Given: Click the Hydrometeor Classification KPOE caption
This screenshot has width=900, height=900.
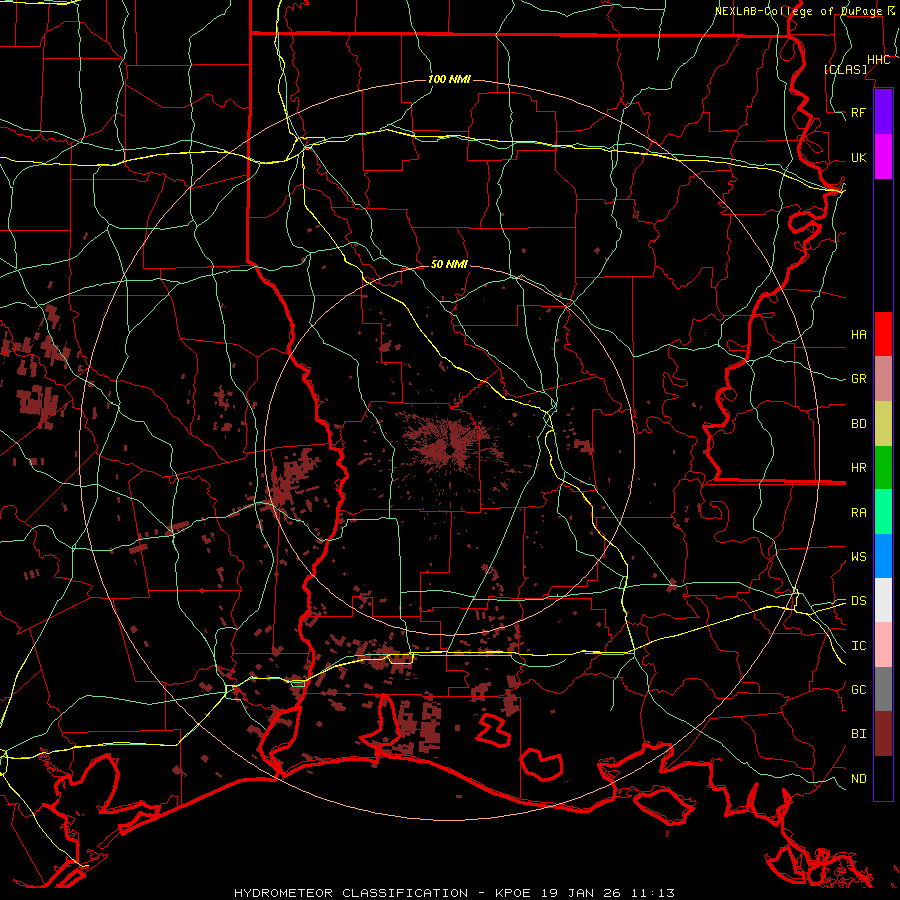Looking at the screenshot, I should [x=454, y=893].
